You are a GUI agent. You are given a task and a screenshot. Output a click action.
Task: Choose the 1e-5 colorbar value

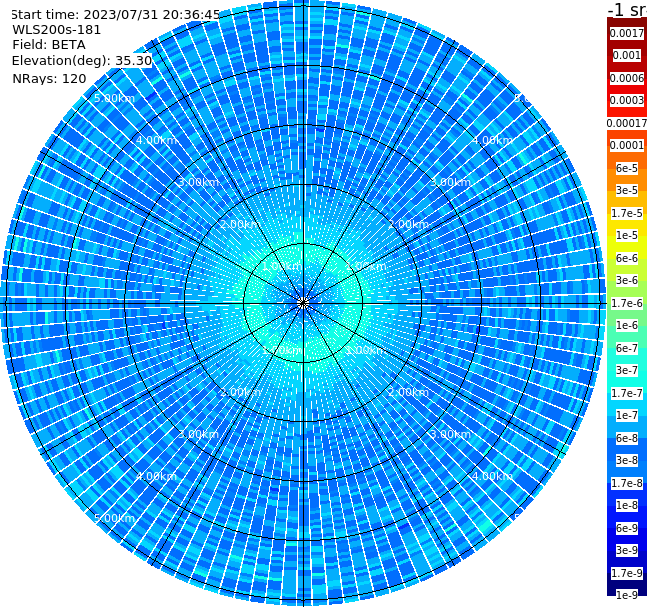point(627,235)
